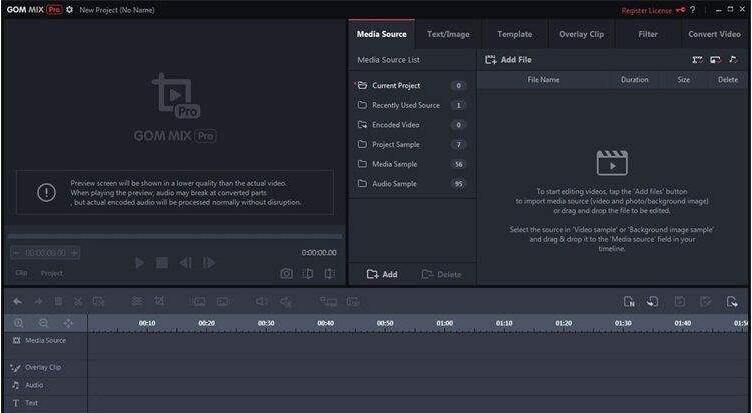Open the settings gear next to GOM MIX Pro
The width and height of the screenshot is (752, 413).
[x=70, y=10]
